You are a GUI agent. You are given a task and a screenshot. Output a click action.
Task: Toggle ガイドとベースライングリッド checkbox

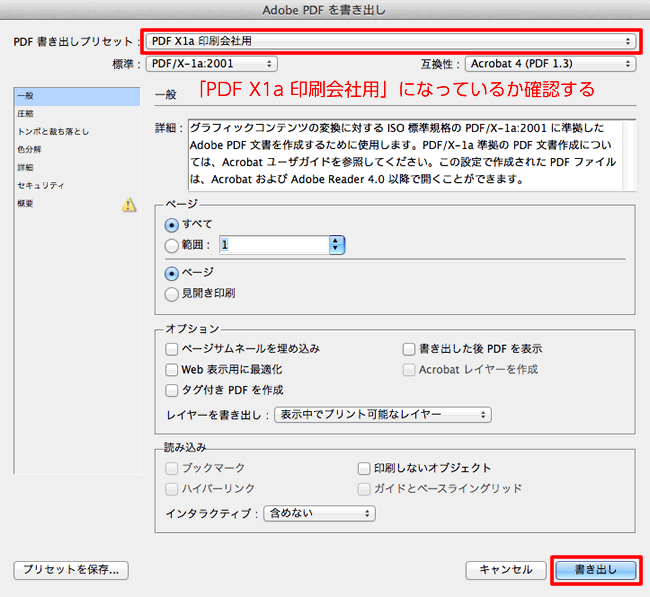[x=364, y=489]
